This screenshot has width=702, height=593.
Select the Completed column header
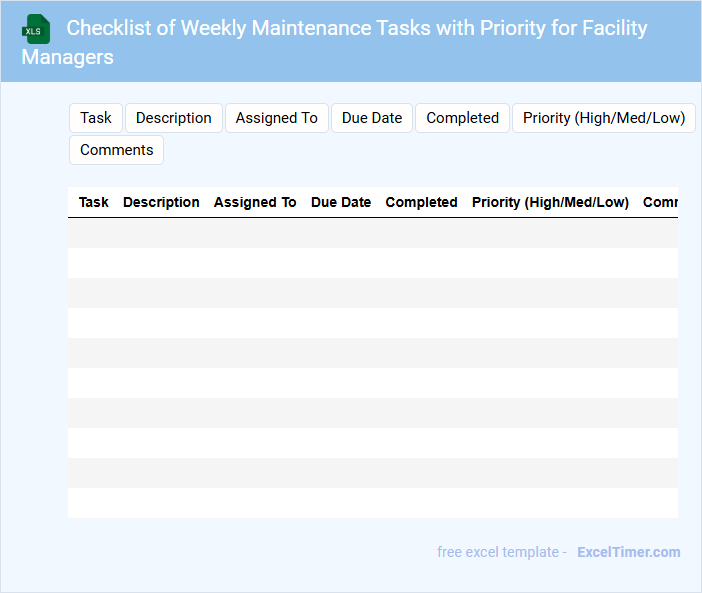pos(421,202)
